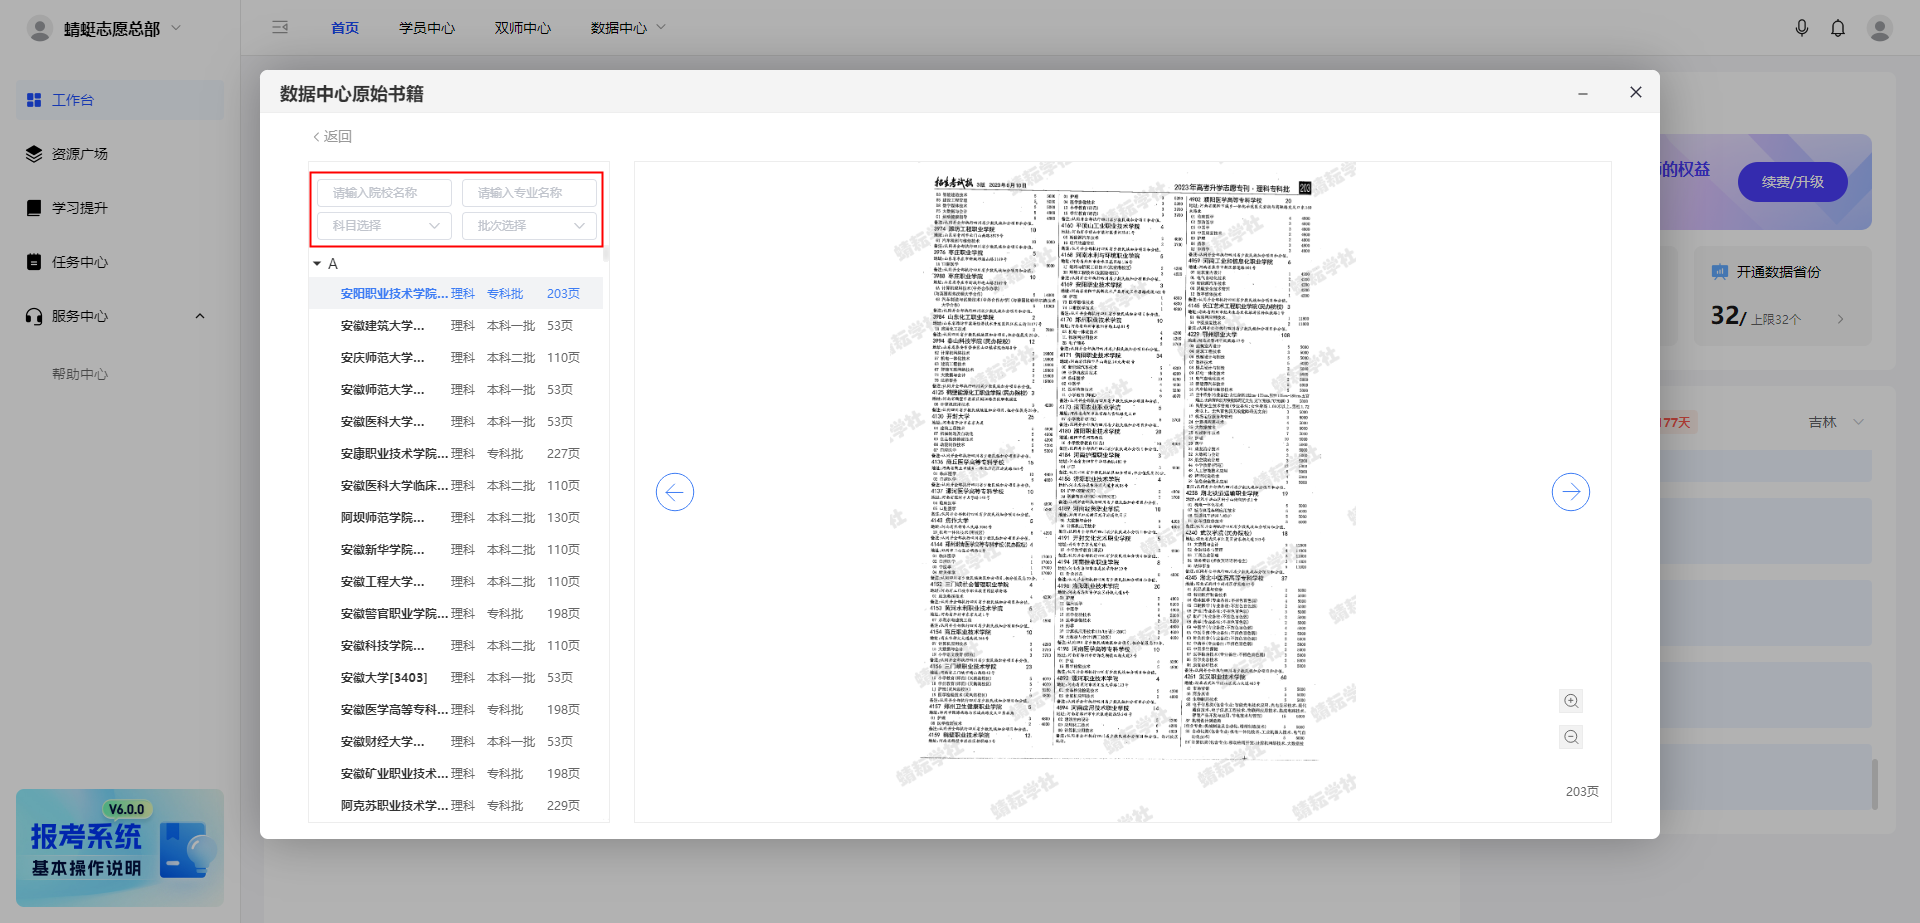Collapse the A group in list
1920x923 pixels.
317,264
